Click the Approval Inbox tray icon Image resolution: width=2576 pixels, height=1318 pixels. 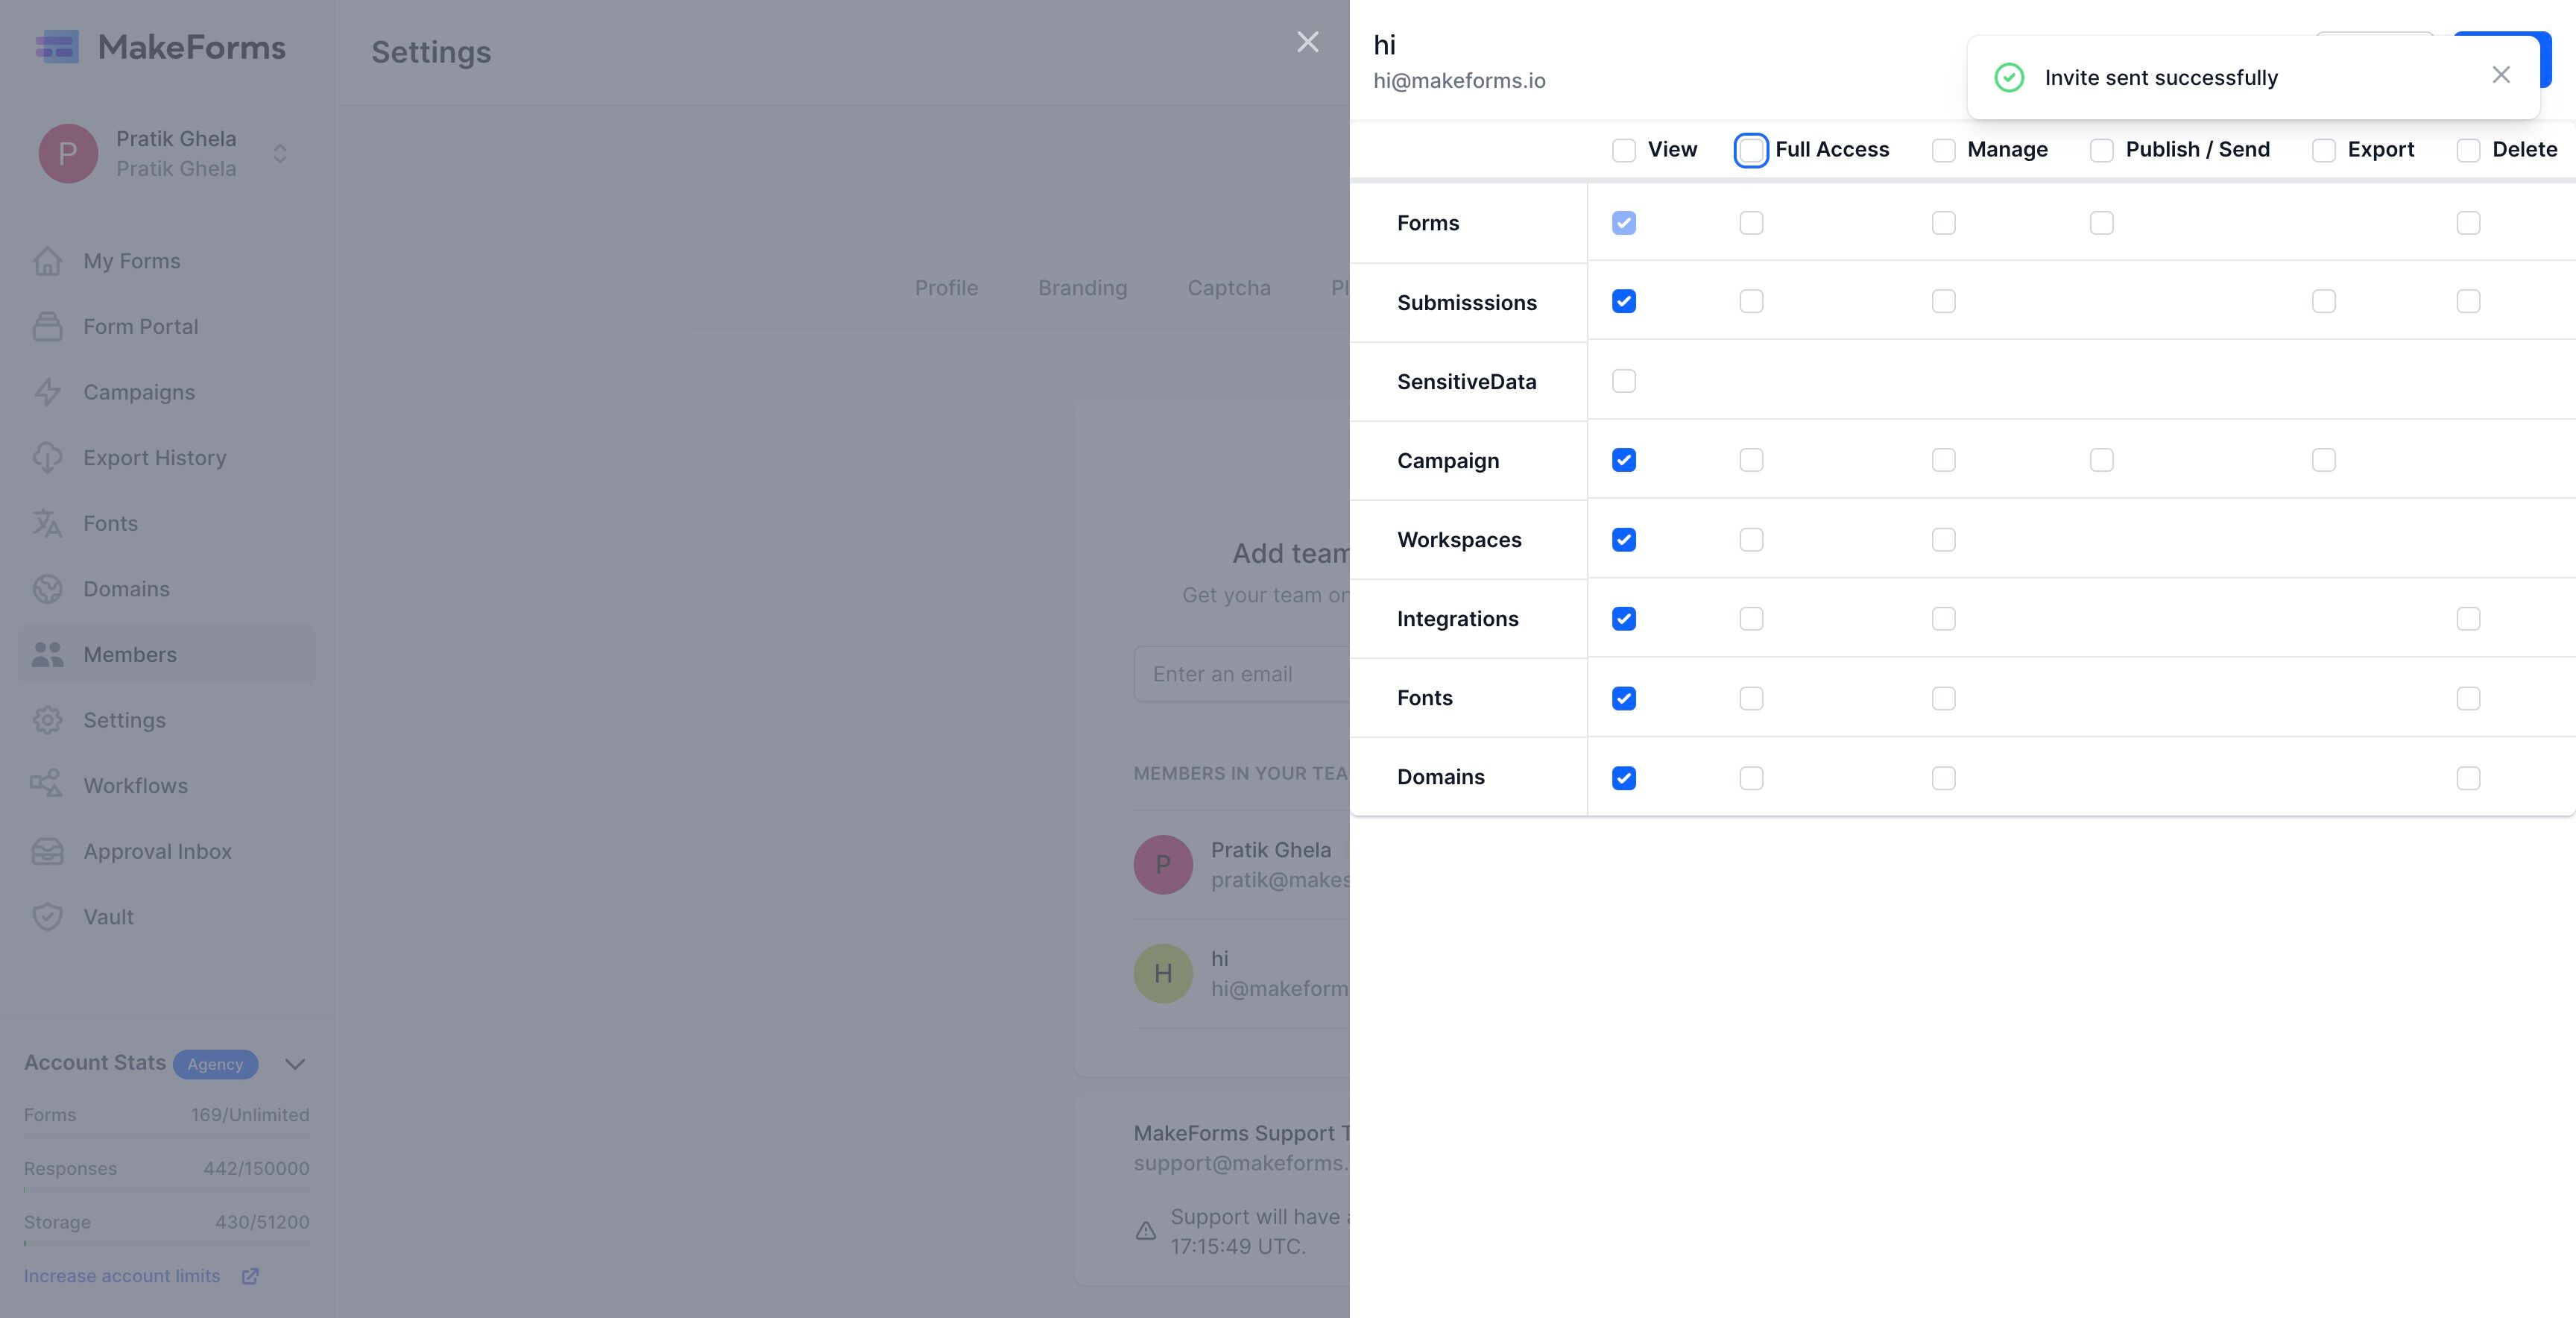pos(47,852)
